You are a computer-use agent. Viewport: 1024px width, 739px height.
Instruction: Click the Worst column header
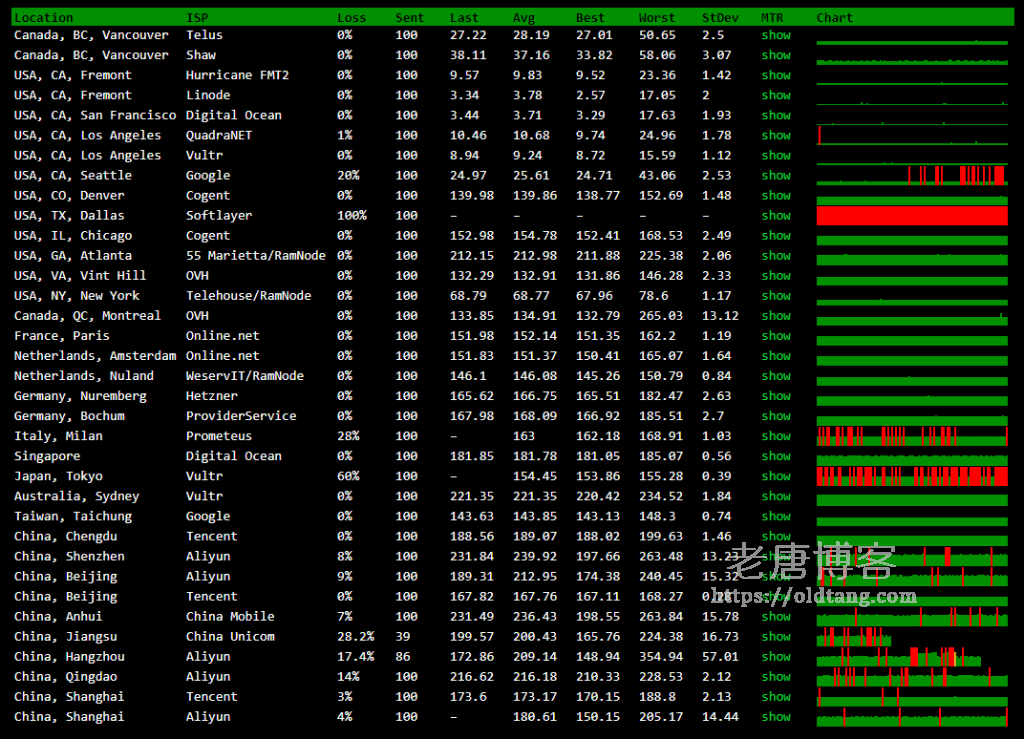657,18
